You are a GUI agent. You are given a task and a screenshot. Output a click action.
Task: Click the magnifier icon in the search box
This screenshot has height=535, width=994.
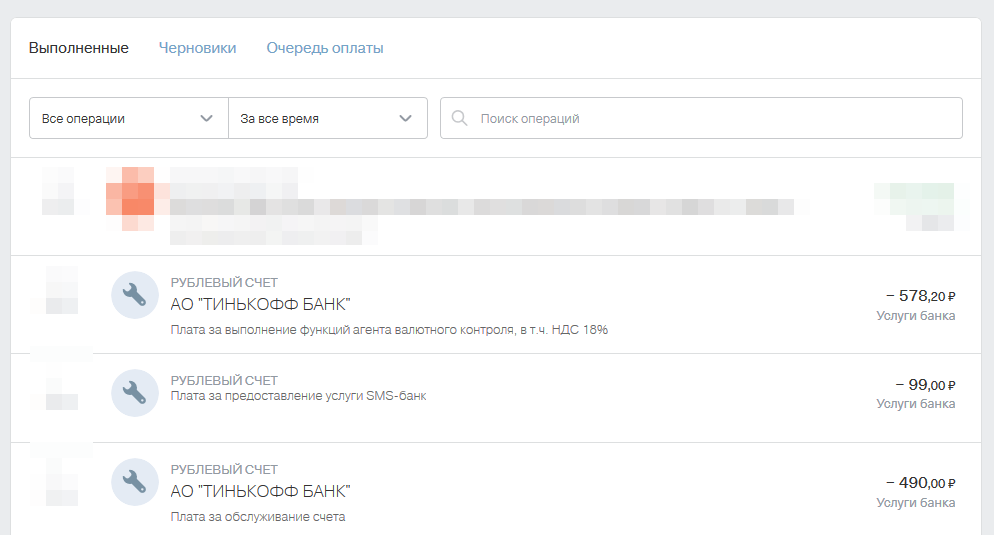click(460, 118)
